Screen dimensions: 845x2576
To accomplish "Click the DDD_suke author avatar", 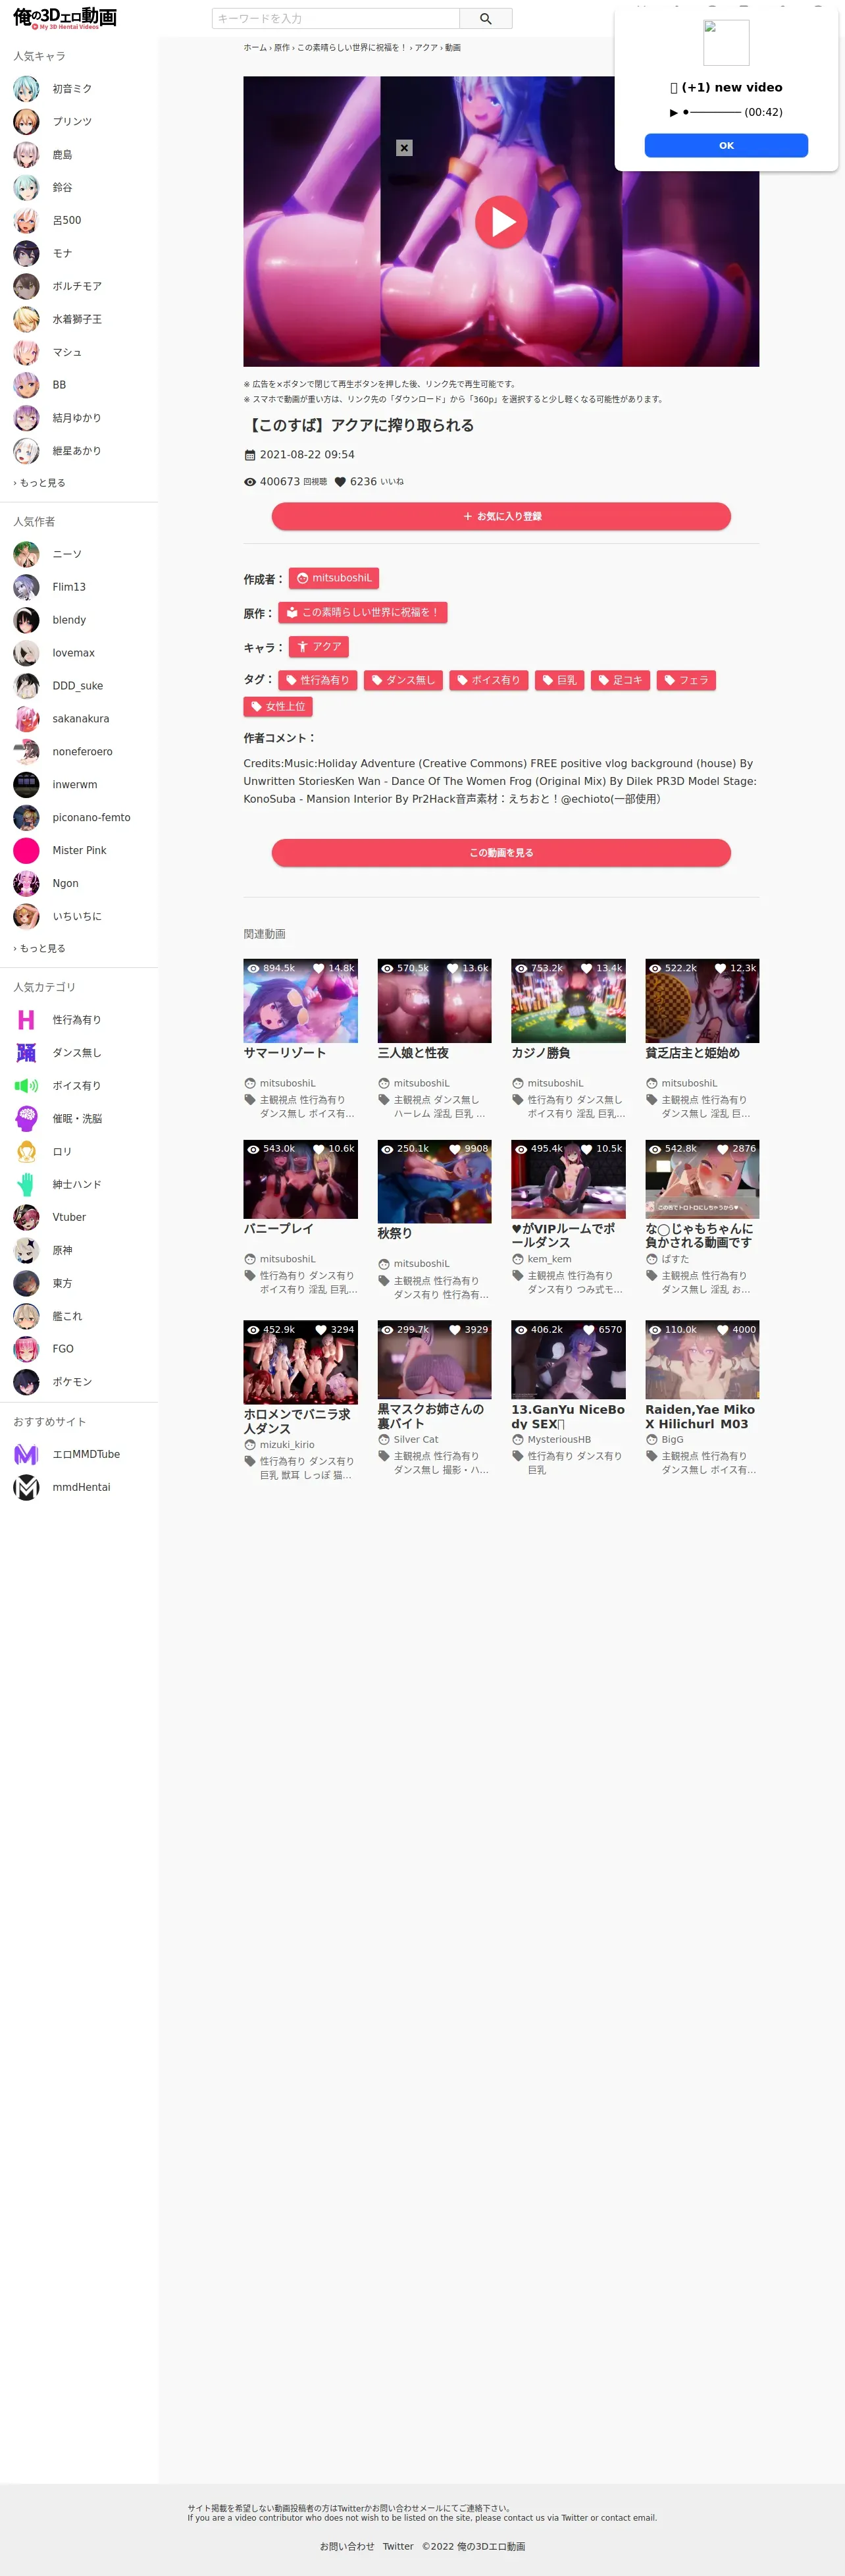I will click(26, 686).
